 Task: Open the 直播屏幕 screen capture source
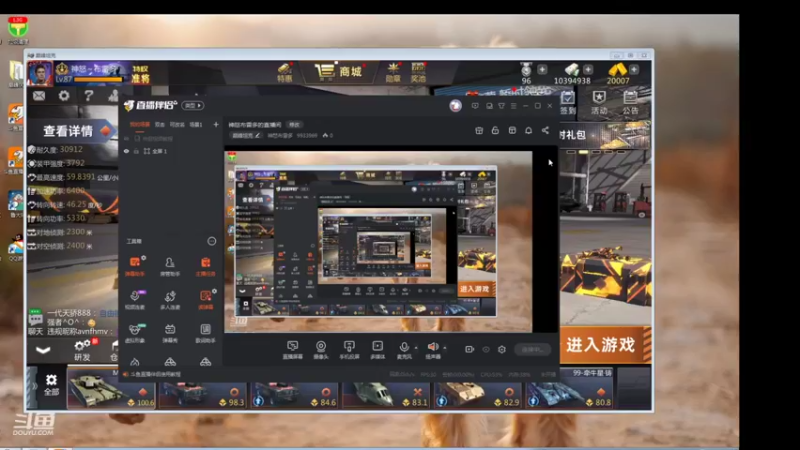click(x=292, y=349)
